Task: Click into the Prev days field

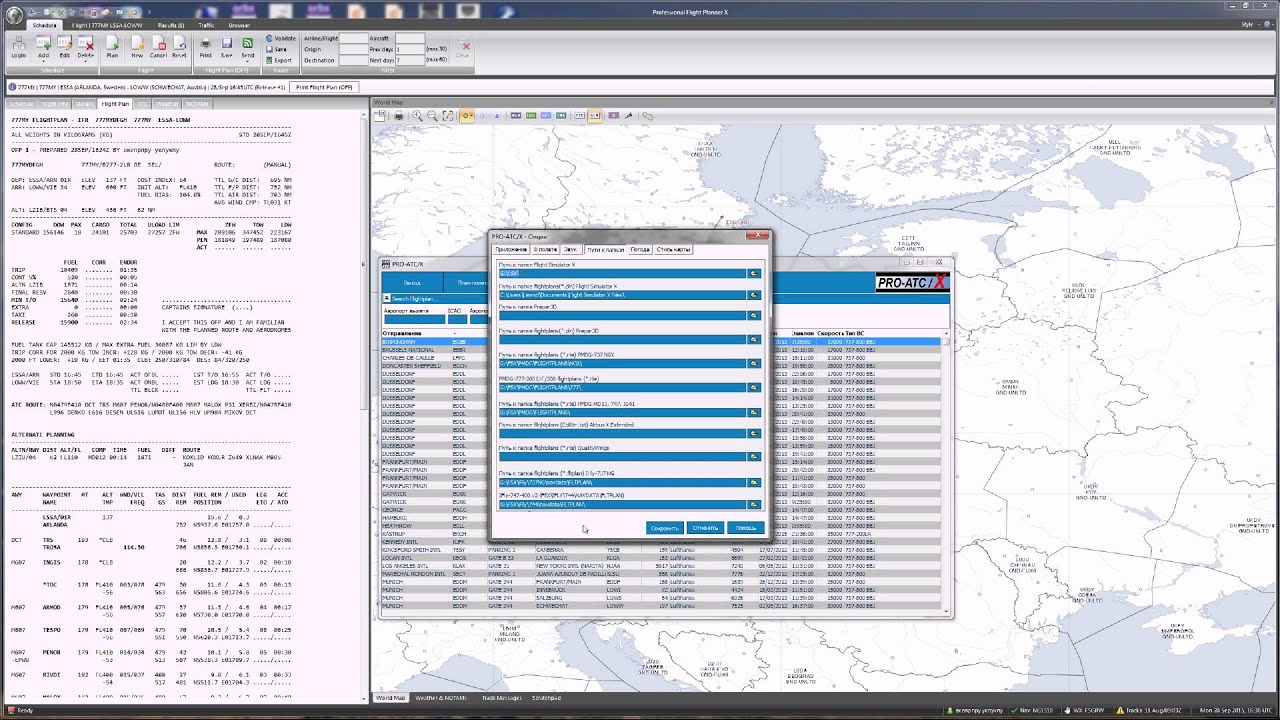Action: coord(411,49)
